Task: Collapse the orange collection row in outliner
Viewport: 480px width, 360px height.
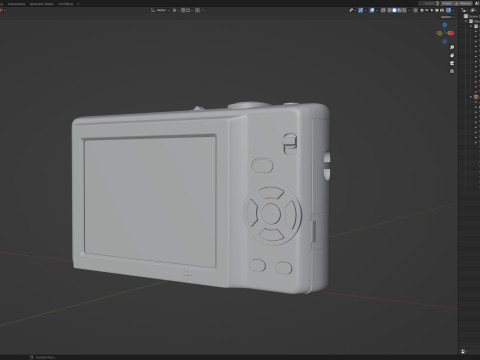Action: point(471,97)
